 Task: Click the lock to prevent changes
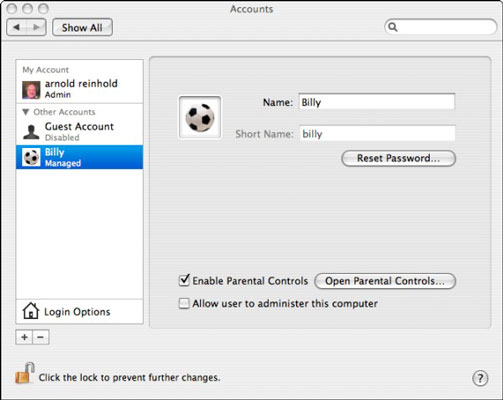[25, 373]
